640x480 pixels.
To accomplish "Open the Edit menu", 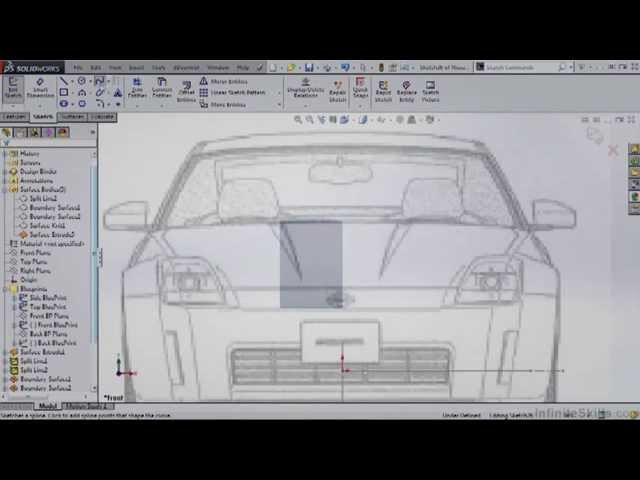I will point(96,67).
